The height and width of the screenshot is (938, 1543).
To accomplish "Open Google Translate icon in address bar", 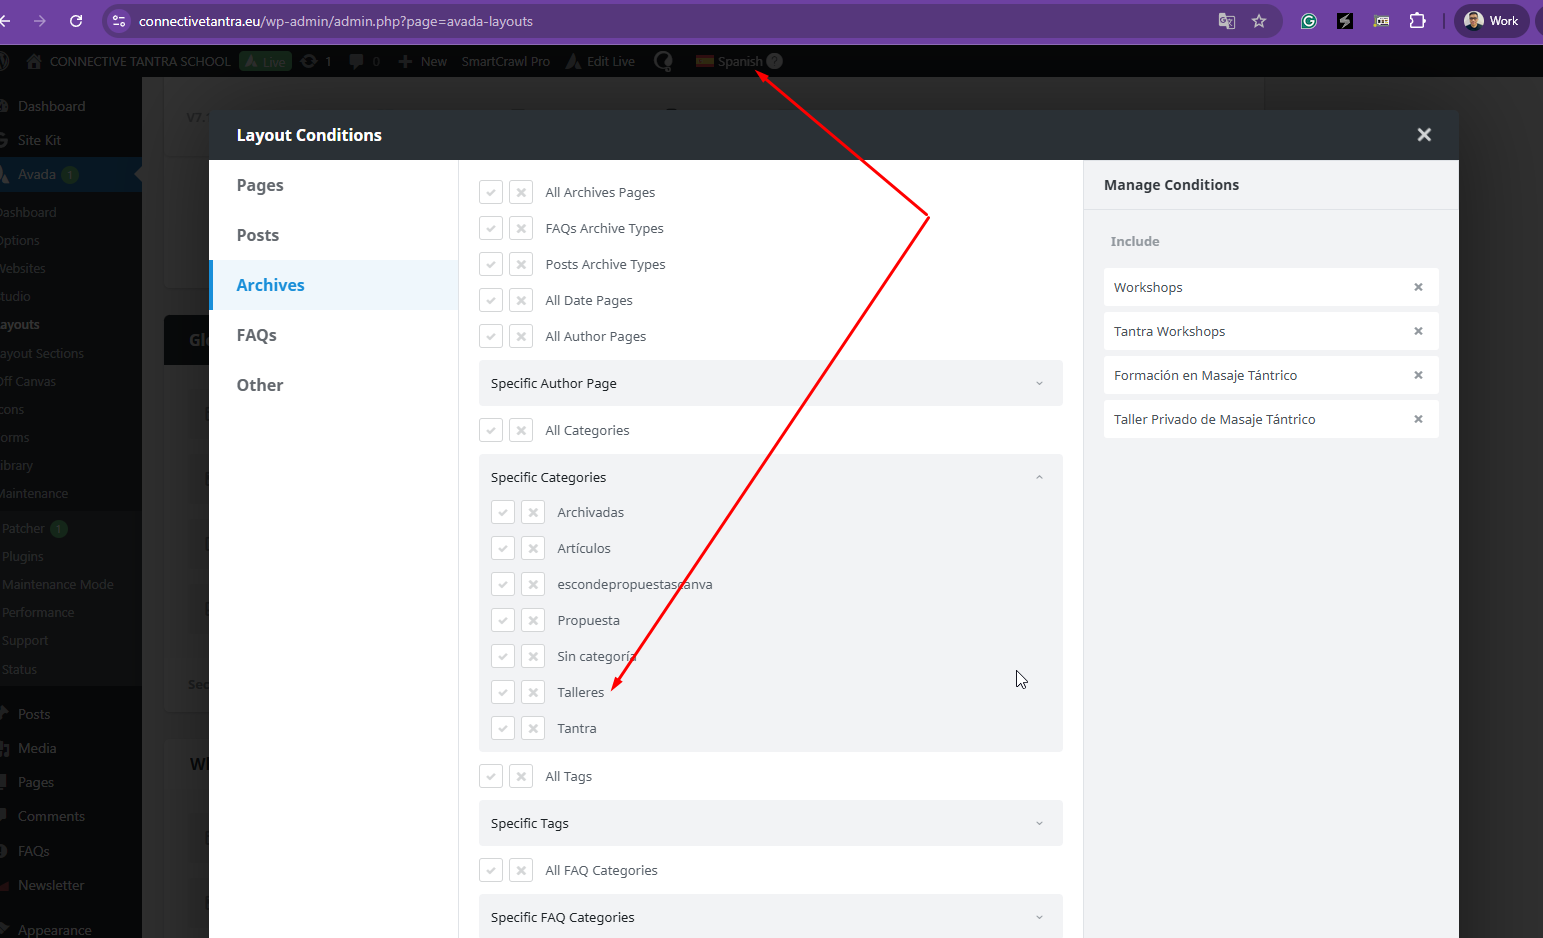I will [1226, 21].
